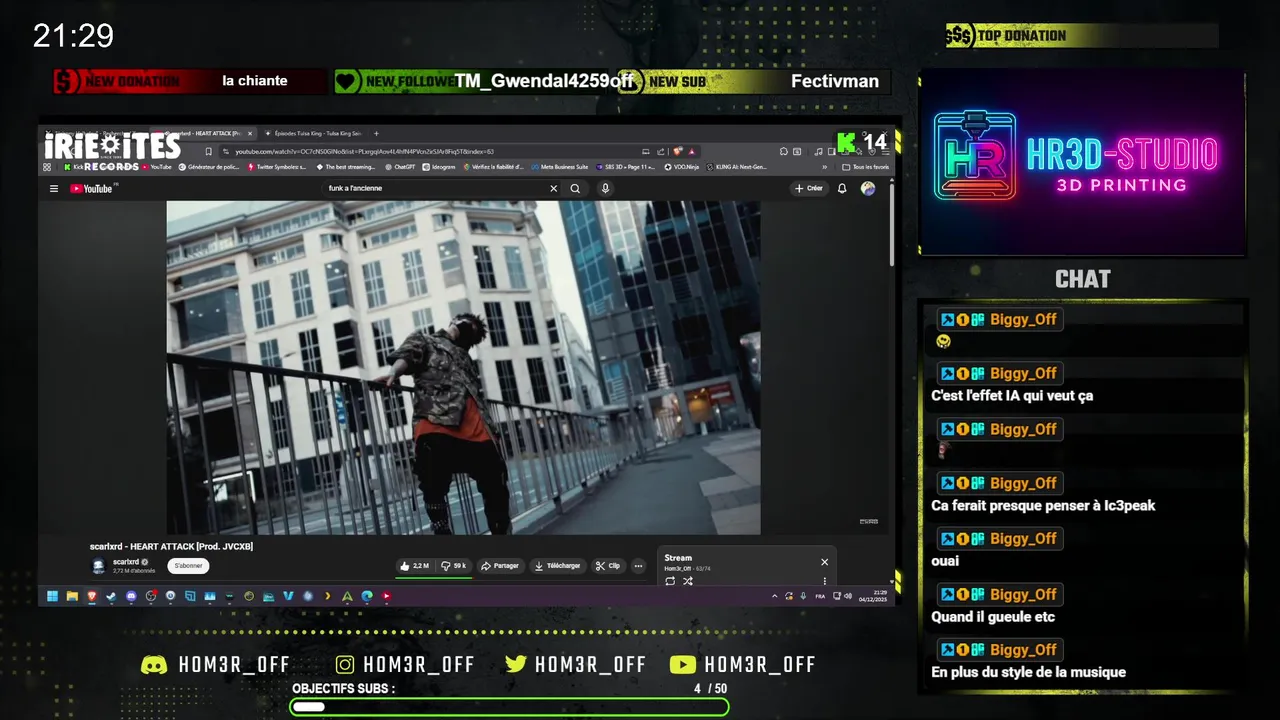Select chat message "En plus du style de la musique"

1028,672
